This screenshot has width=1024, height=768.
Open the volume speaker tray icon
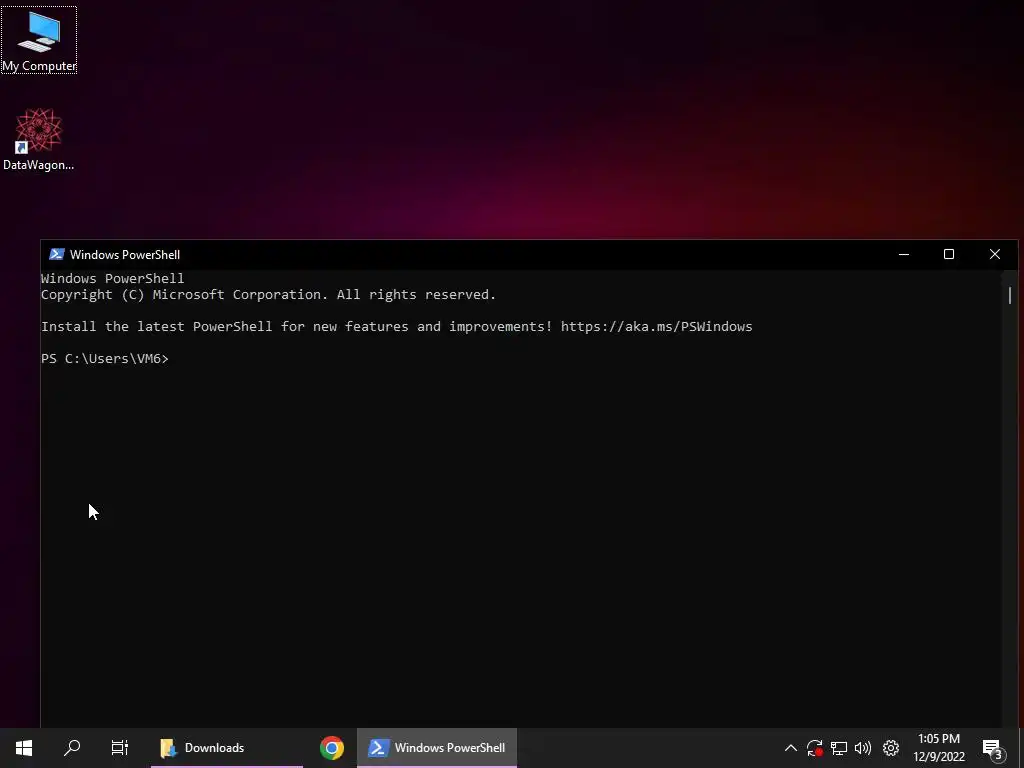(863, 748)
